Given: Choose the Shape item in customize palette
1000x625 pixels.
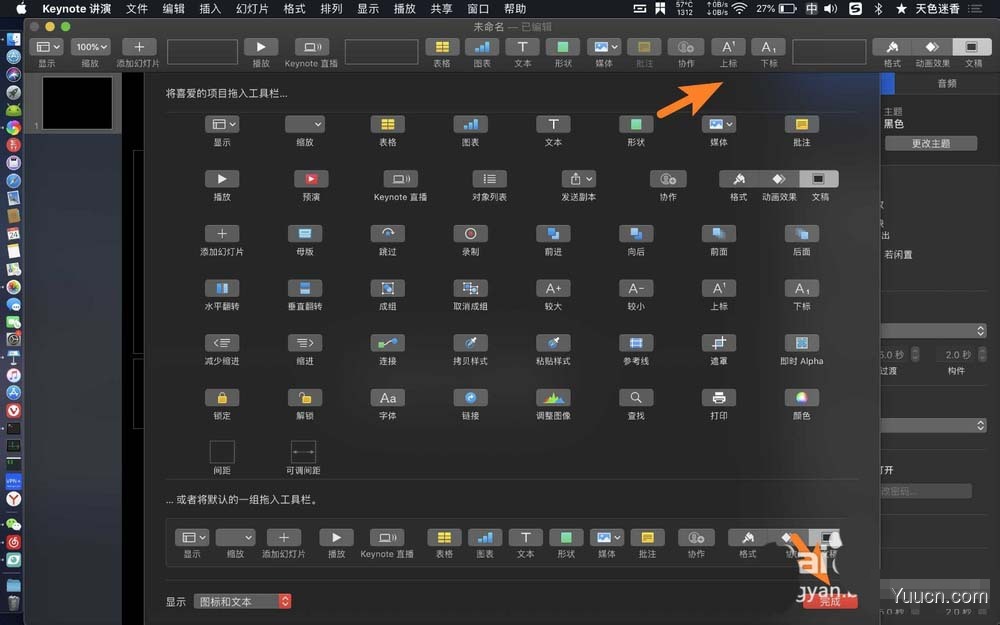Looking at the screenshot, I should pos(636,124).
